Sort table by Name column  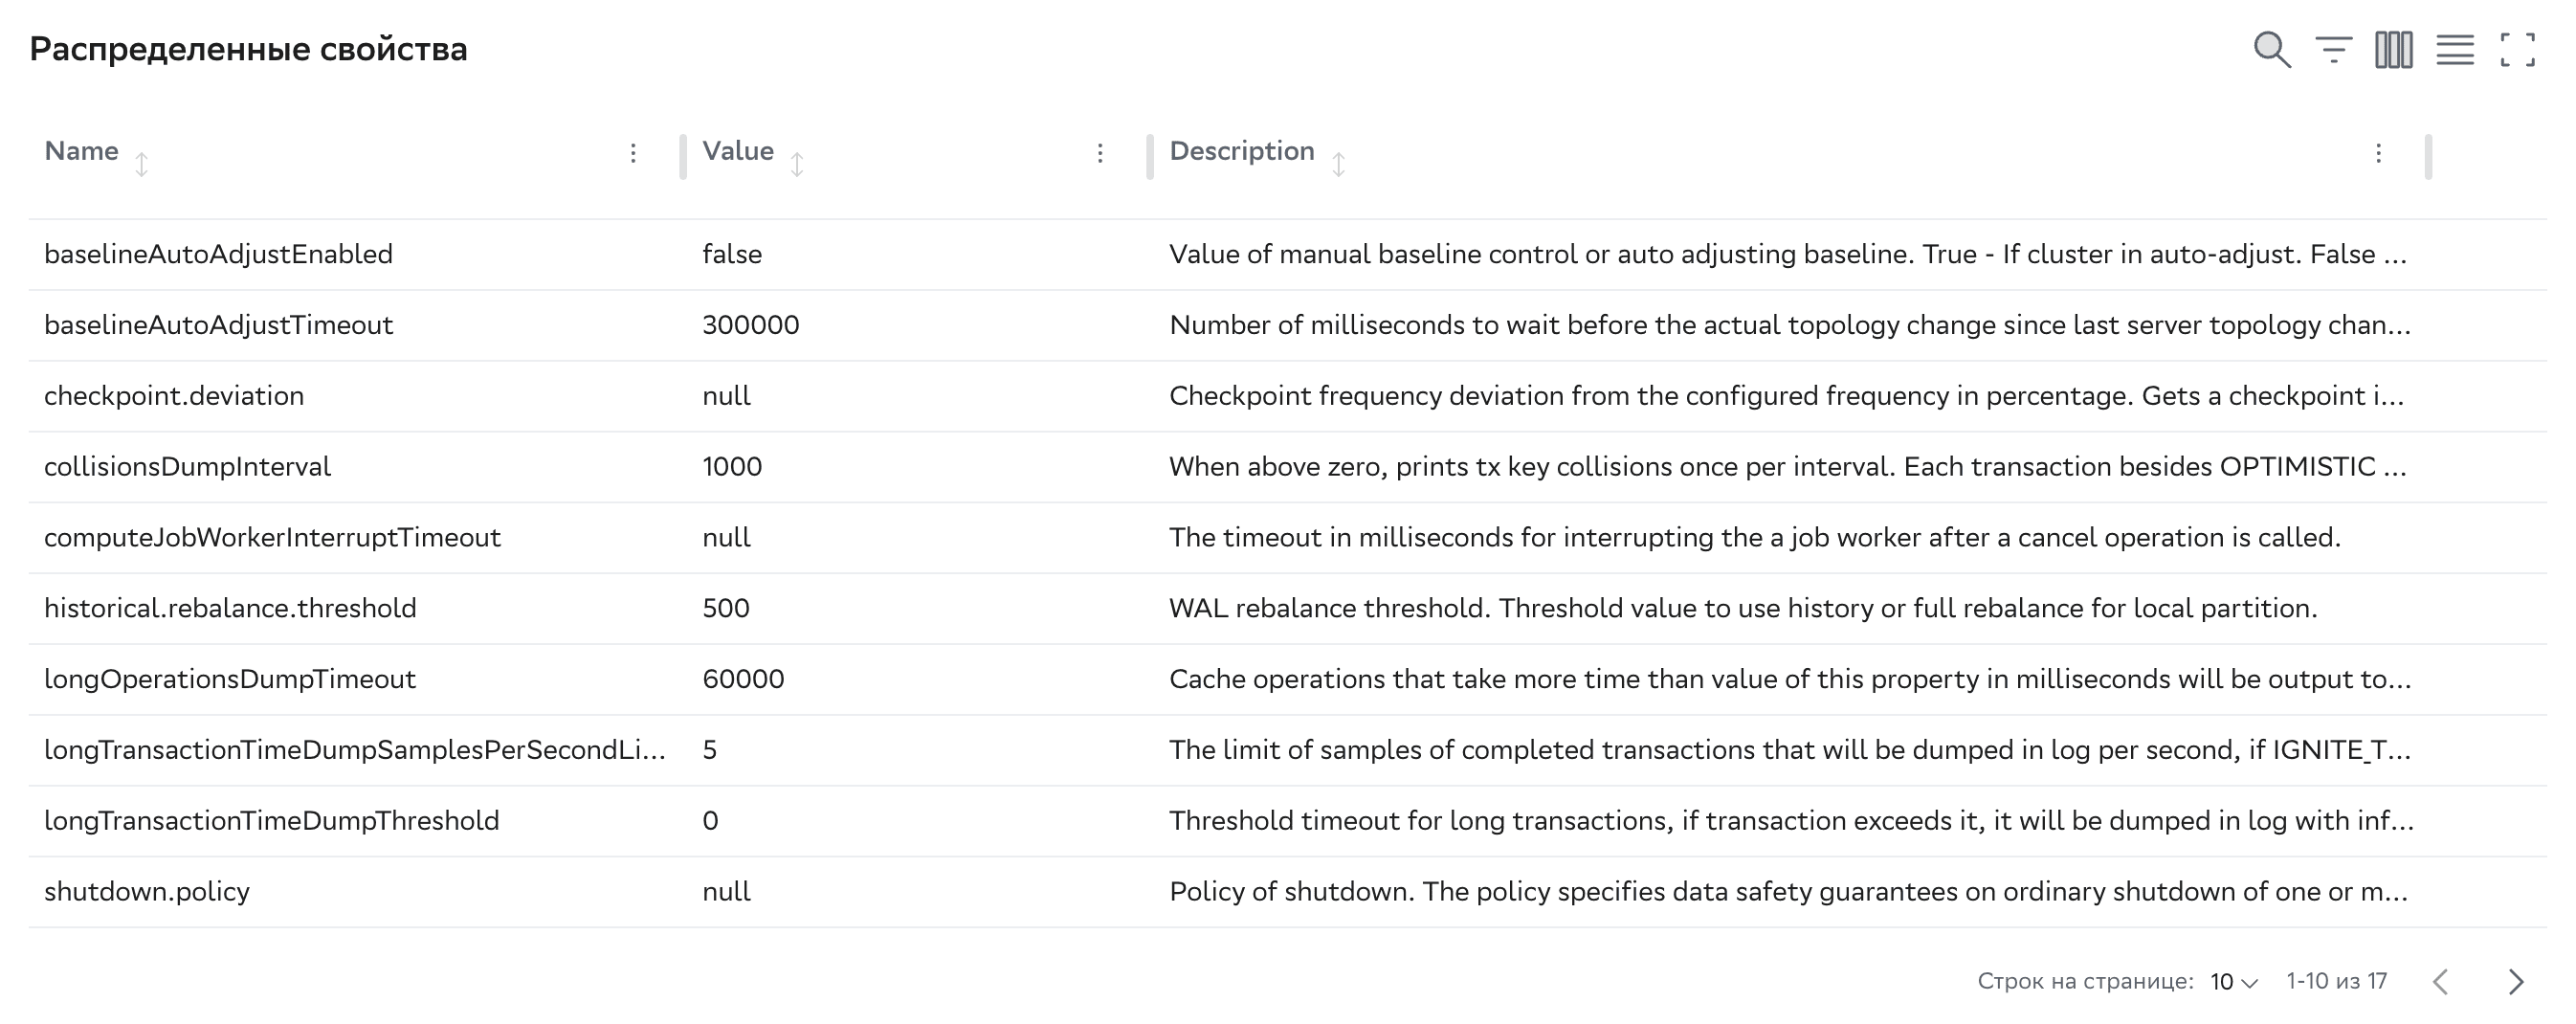141,163
